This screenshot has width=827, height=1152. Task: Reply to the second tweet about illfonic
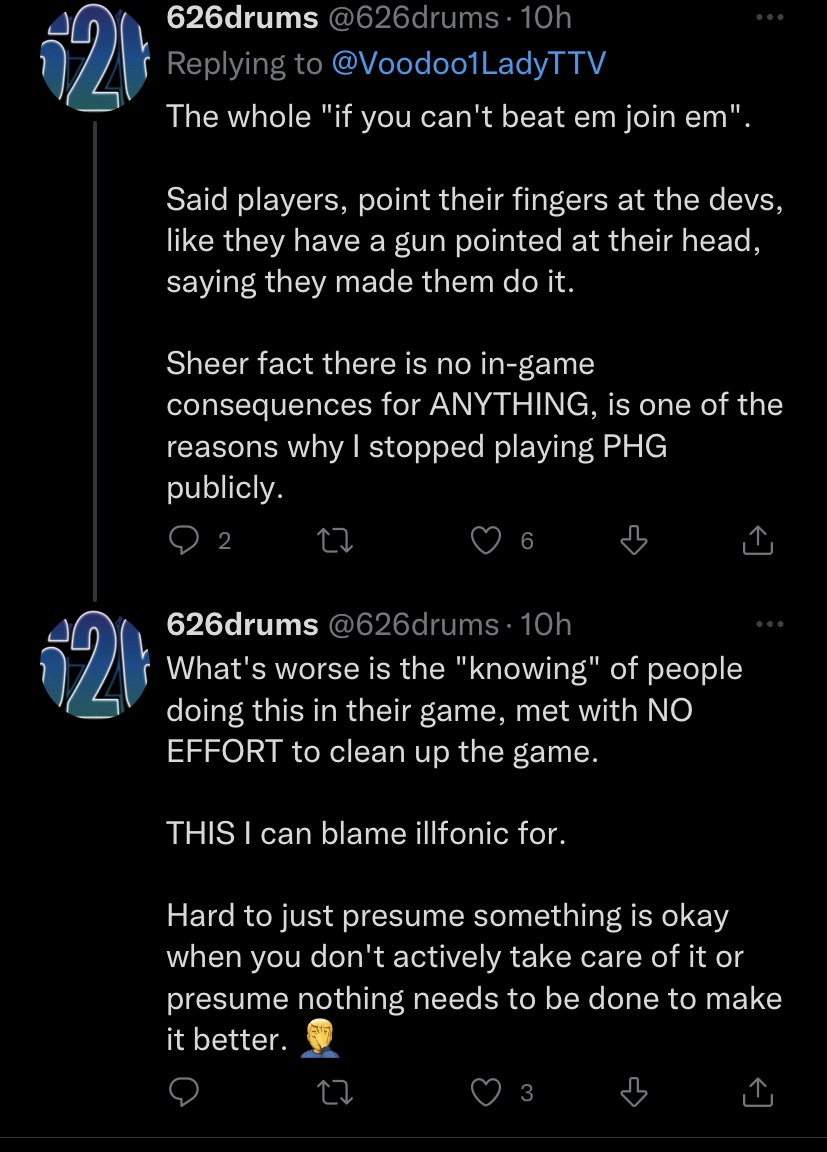click(x=183, y=1094)
